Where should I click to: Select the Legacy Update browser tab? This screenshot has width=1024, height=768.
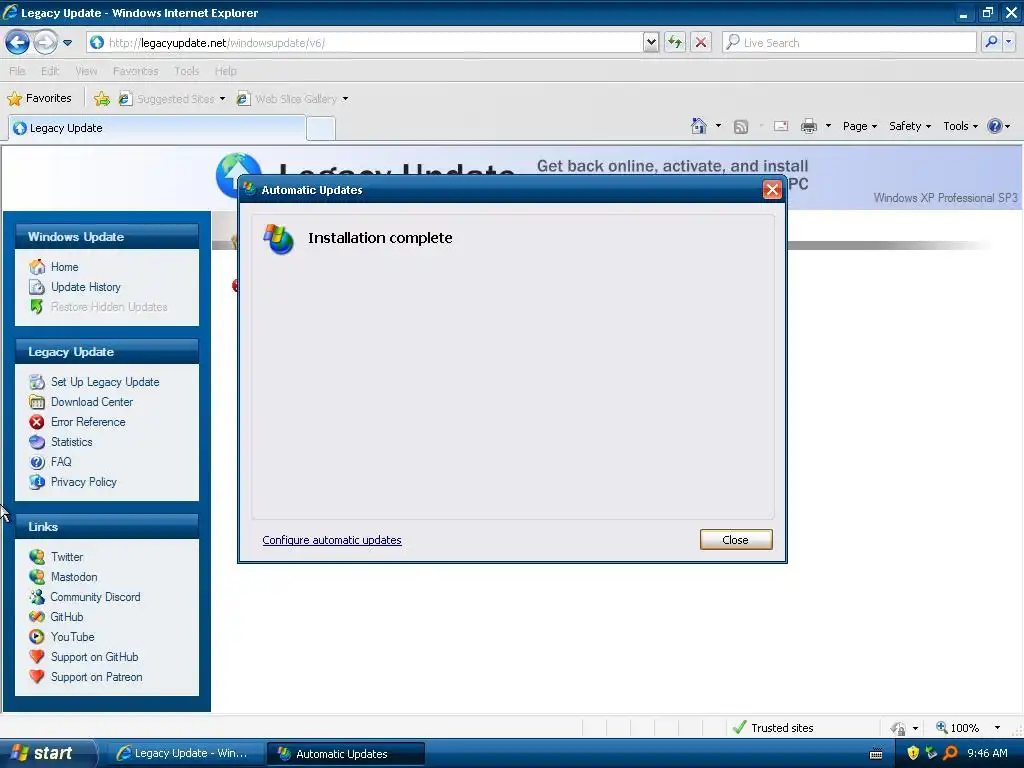(x=157, y=128)
